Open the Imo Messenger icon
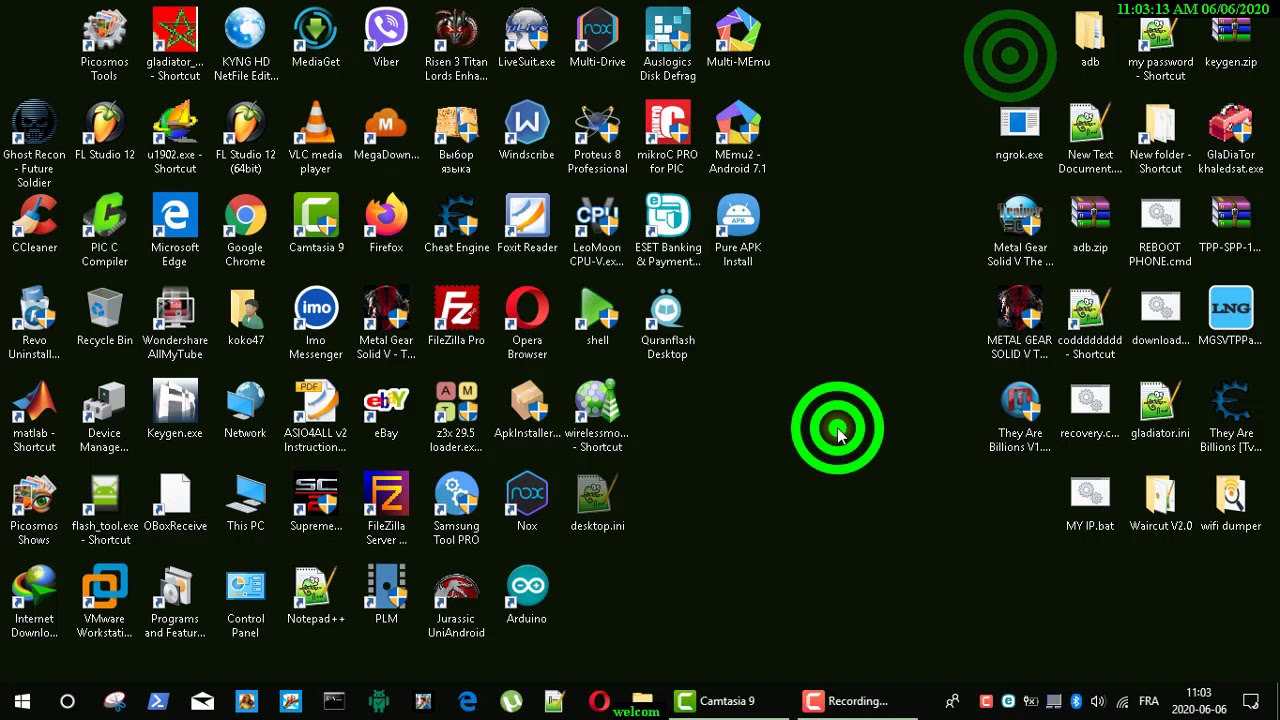Screen dimensions: 1280x720 315,324
